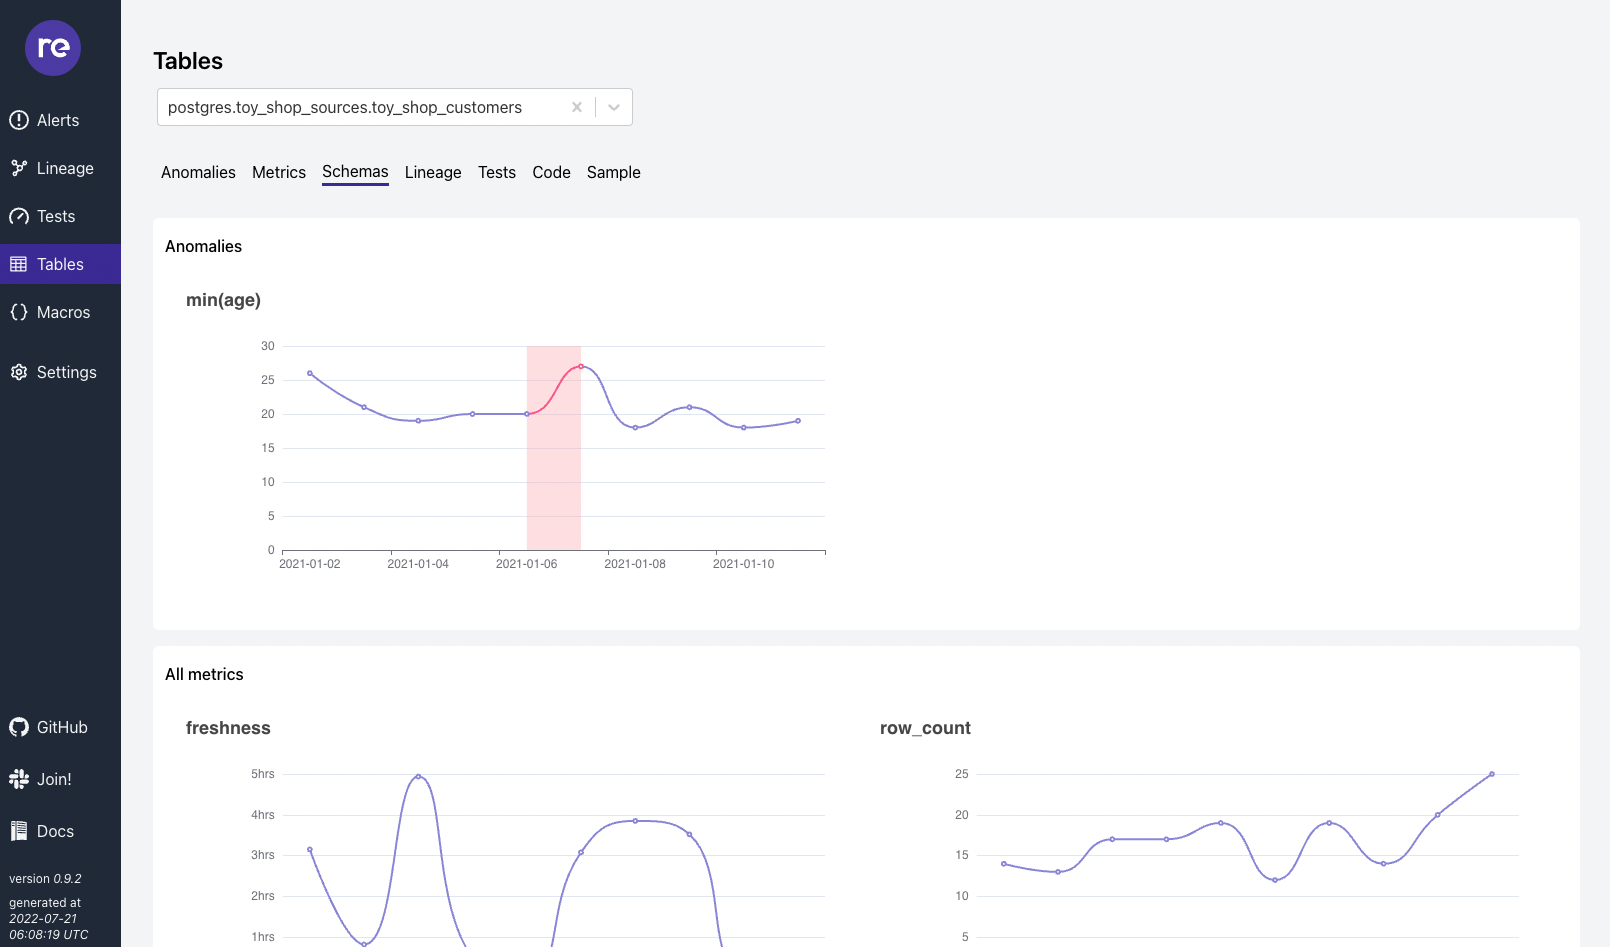
Task: Select the Schemas tab
Action: click(x=355, y=172)
